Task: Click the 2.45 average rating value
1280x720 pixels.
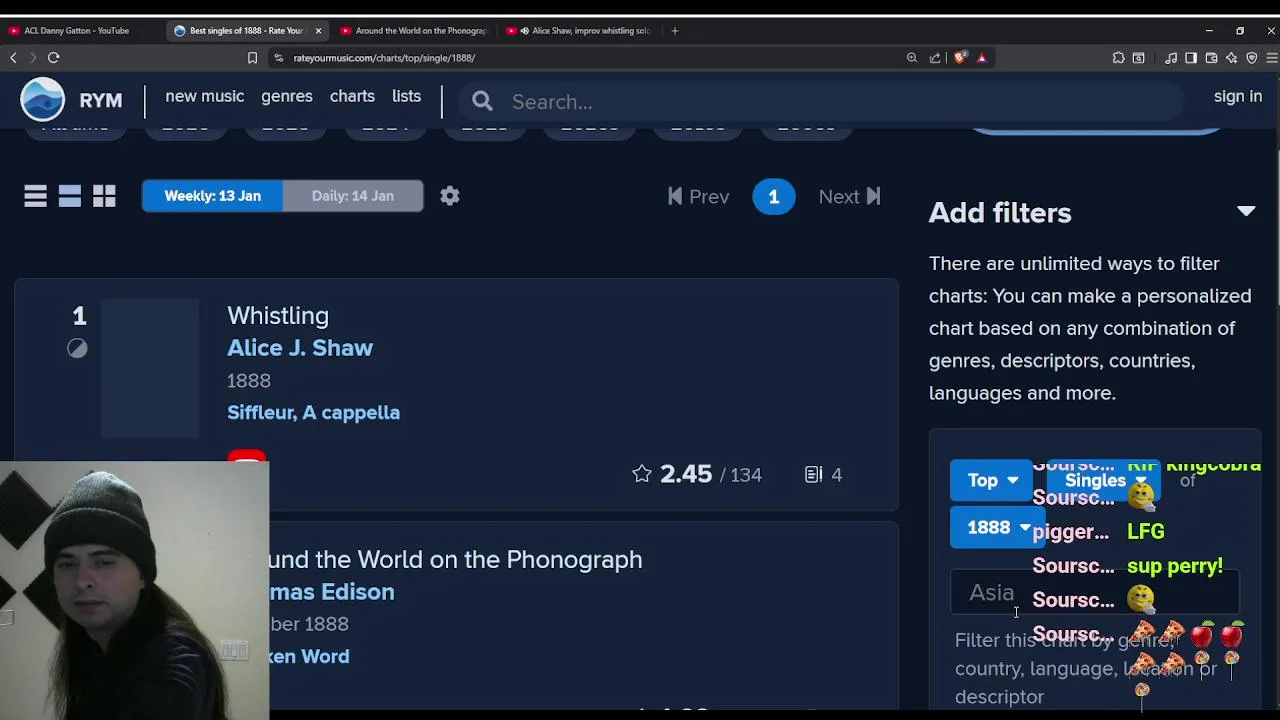Action: [686, 474]
